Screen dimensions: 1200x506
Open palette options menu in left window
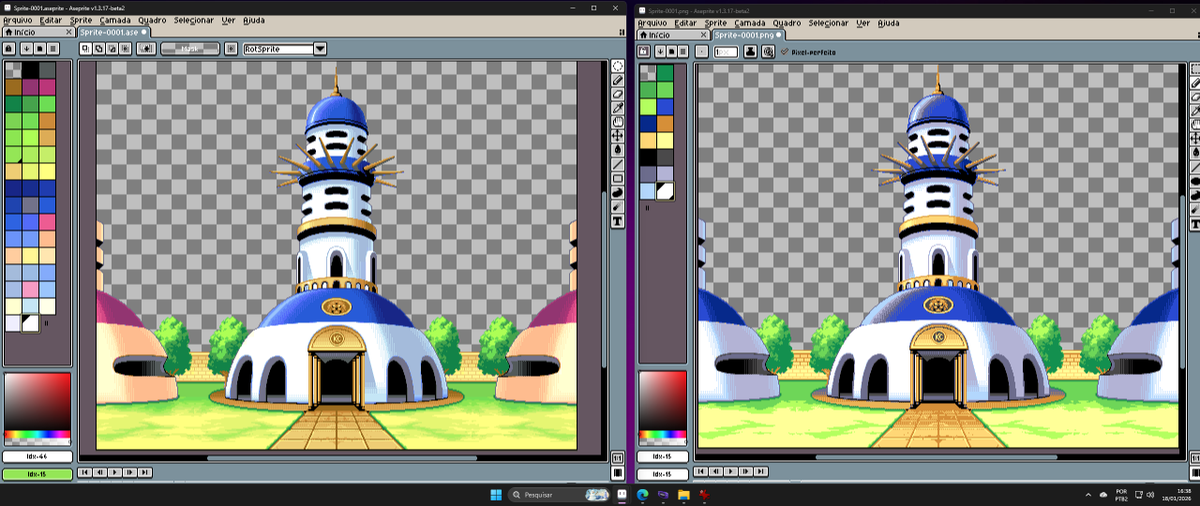tap(53, 48)
